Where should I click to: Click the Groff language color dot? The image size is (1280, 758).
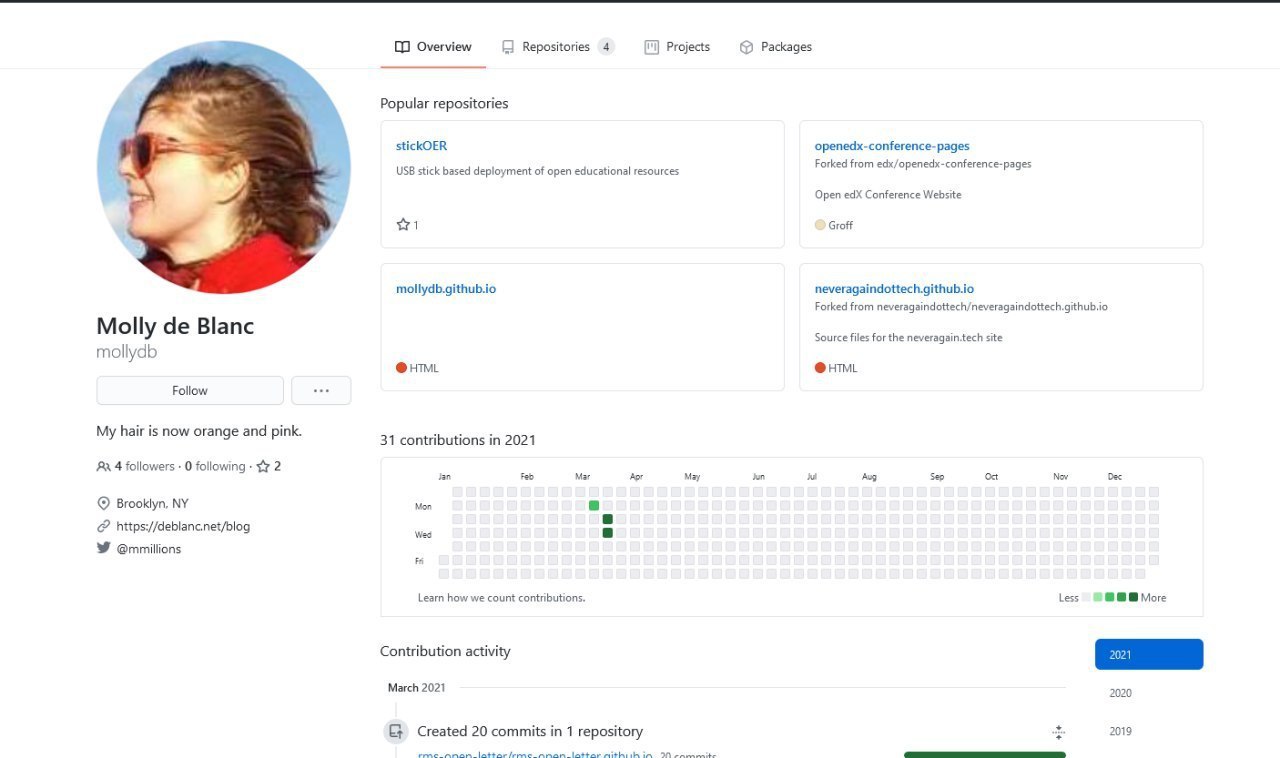click(820, 225)
